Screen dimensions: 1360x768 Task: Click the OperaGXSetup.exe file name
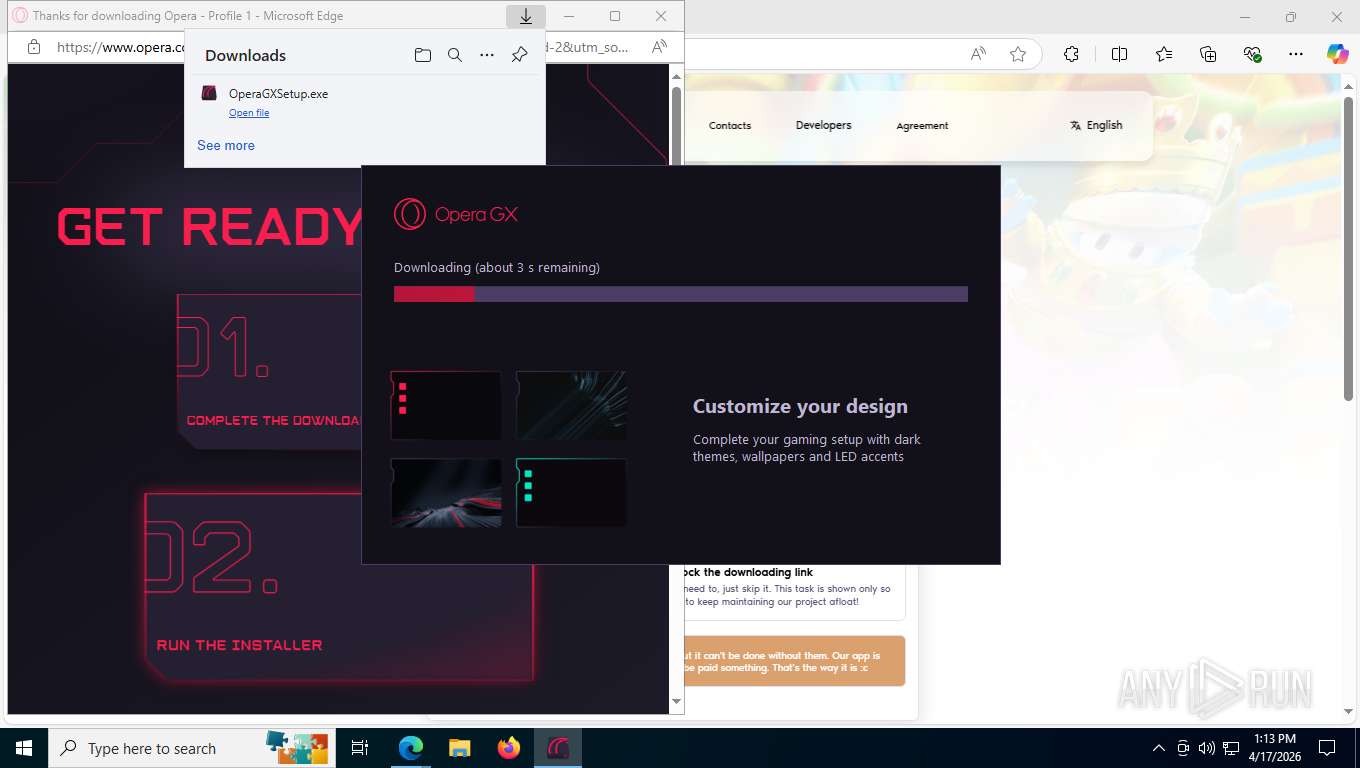point(278,94)
